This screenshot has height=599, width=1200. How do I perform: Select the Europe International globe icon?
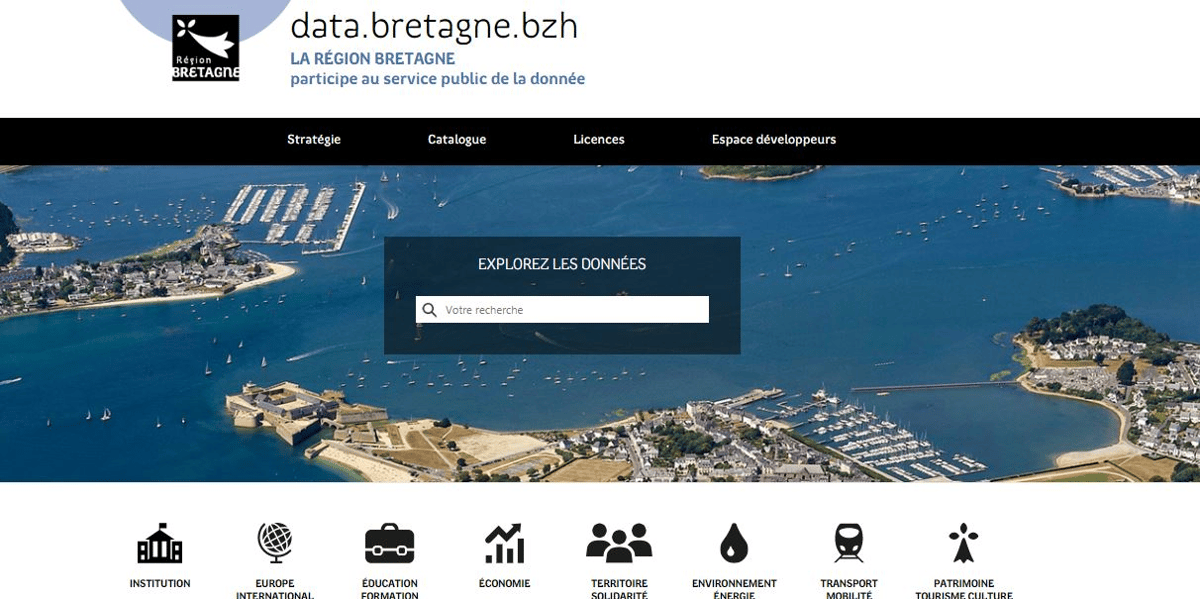click(274, 543)
